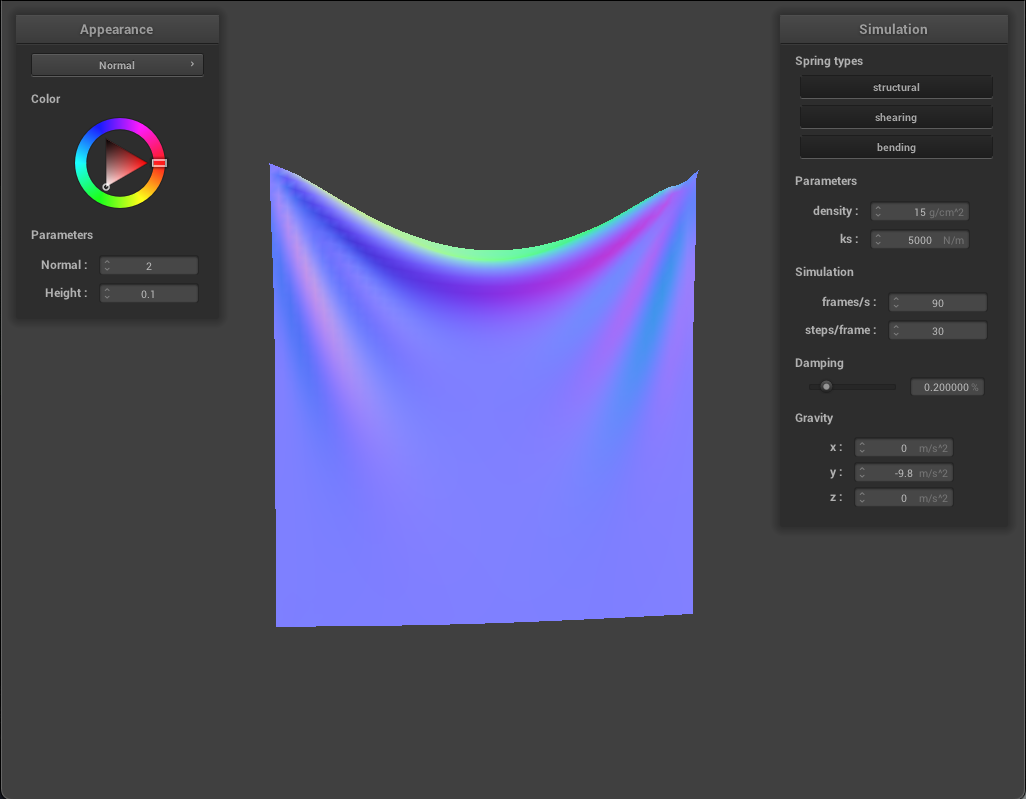Image resolution: width=1026 pixels, height=799 pixels.
Task: Click the ks spring constant field
Action: click(919, 240)
